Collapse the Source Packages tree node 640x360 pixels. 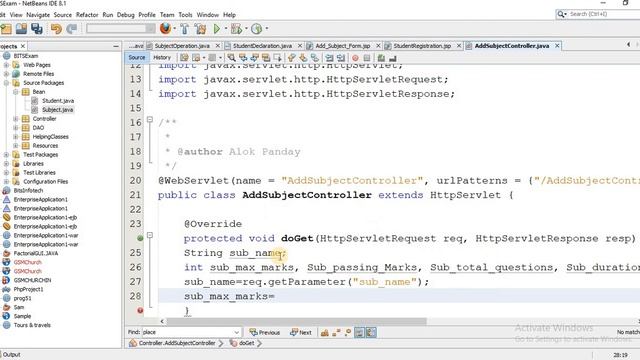(6, 83)
